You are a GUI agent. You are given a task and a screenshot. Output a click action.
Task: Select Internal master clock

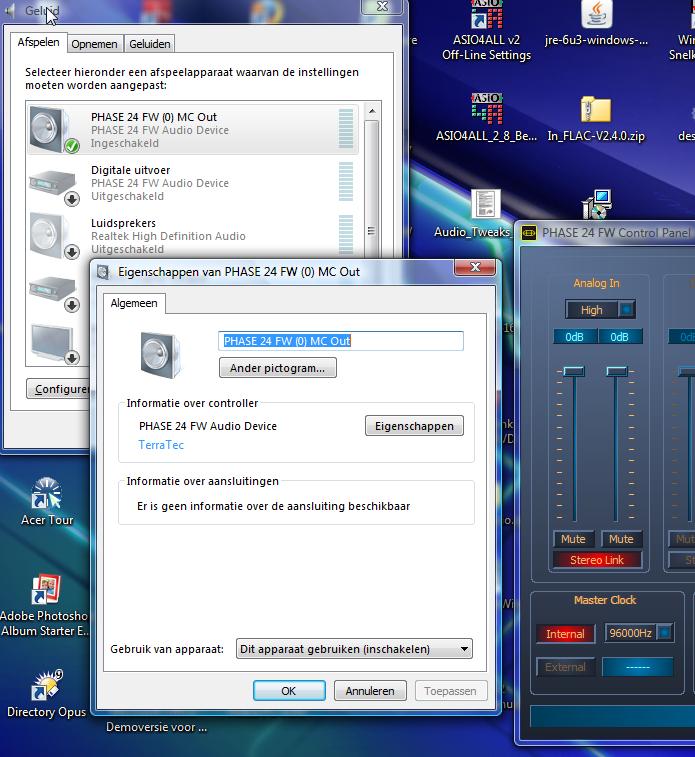[x=565, y=634]
